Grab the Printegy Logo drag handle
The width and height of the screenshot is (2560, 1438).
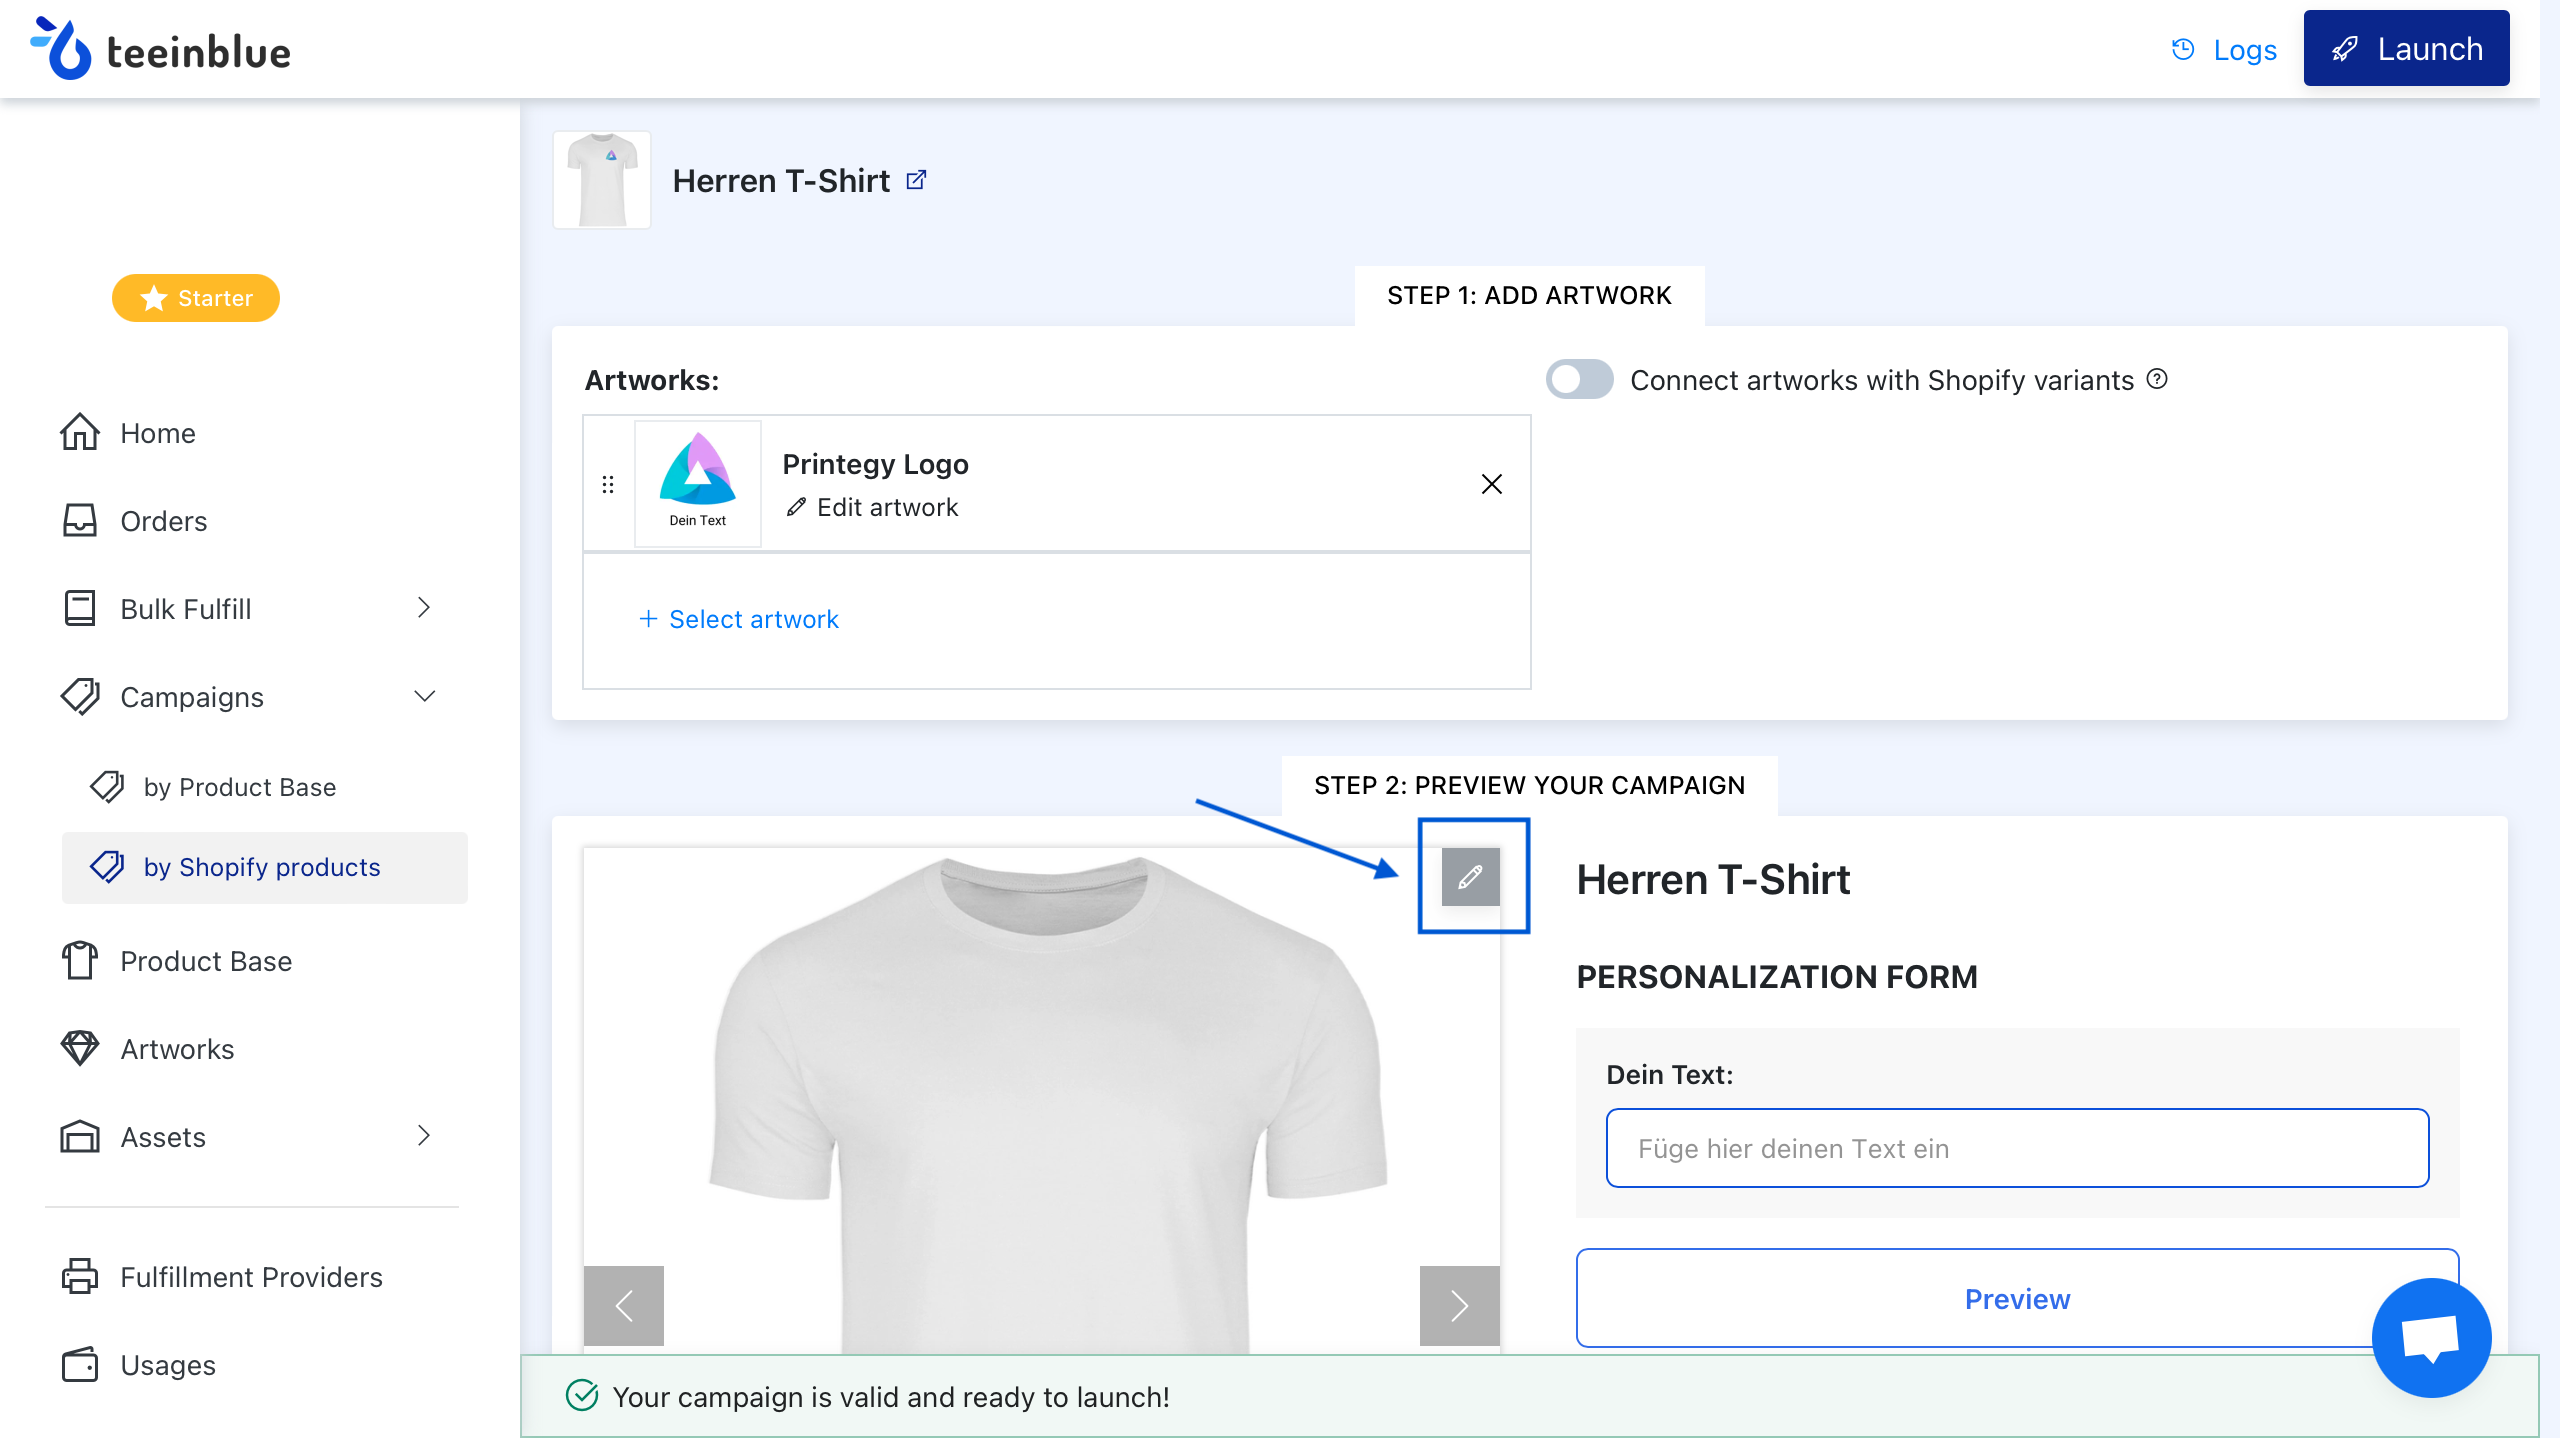tap(608, 484)
